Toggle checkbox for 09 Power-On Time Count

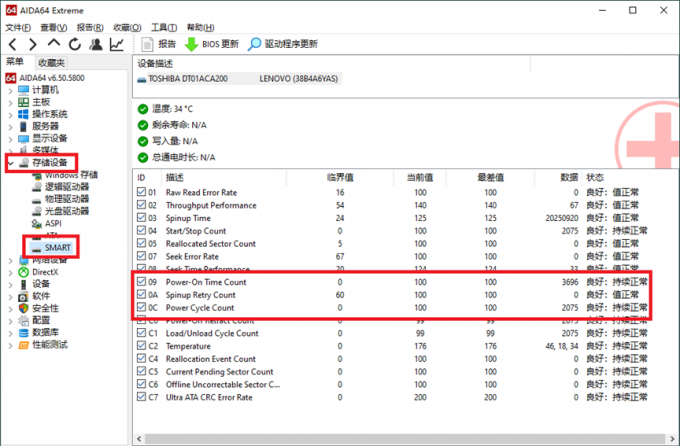point(141,282)
